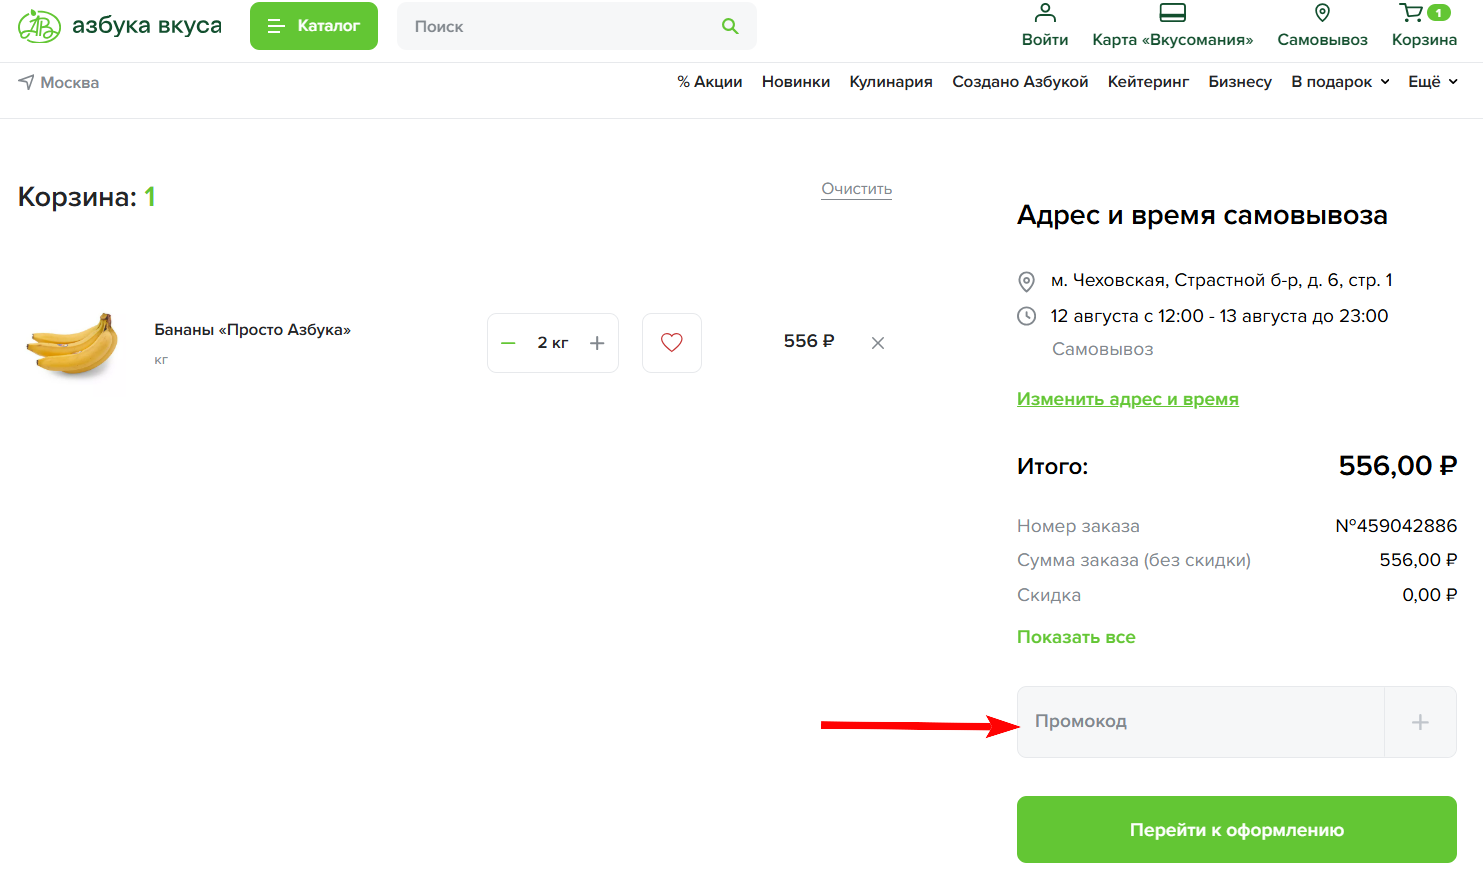This screenshot has height=871, width=1483.
Task: Click the search magnifier icon
Action: 730,26
